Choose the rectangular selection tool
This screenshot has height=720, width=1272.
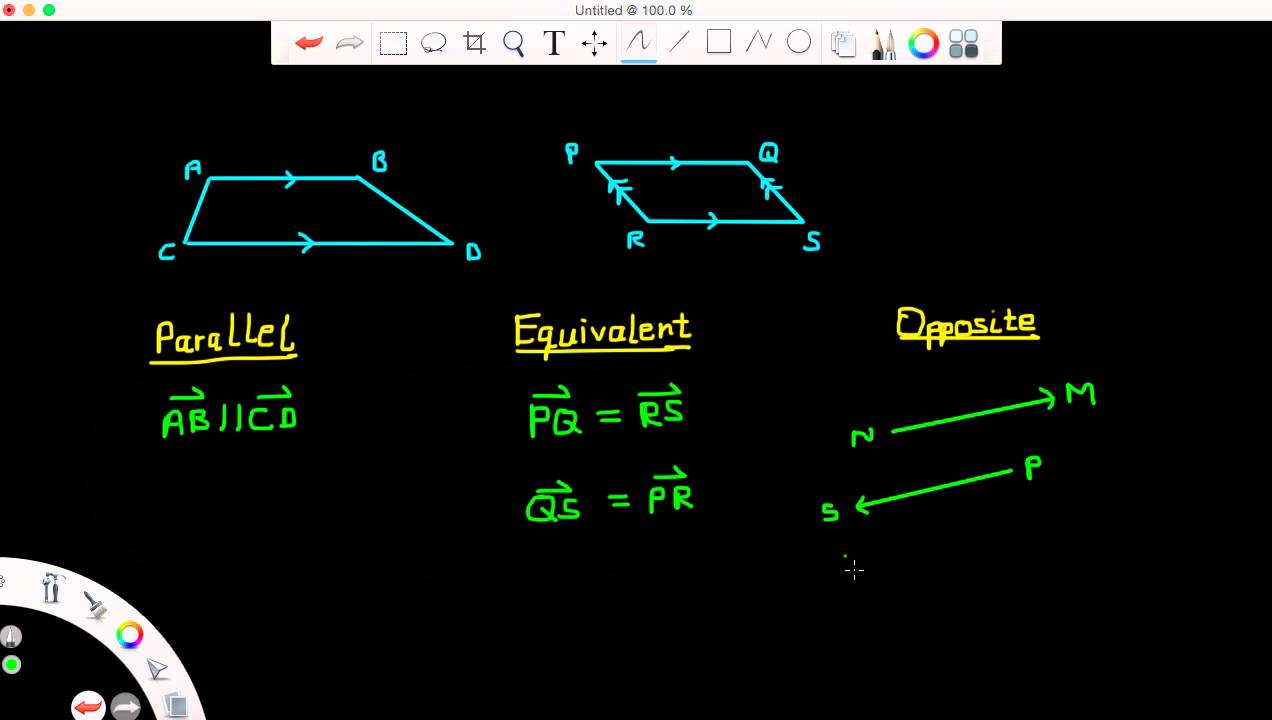tap(393, 42)
